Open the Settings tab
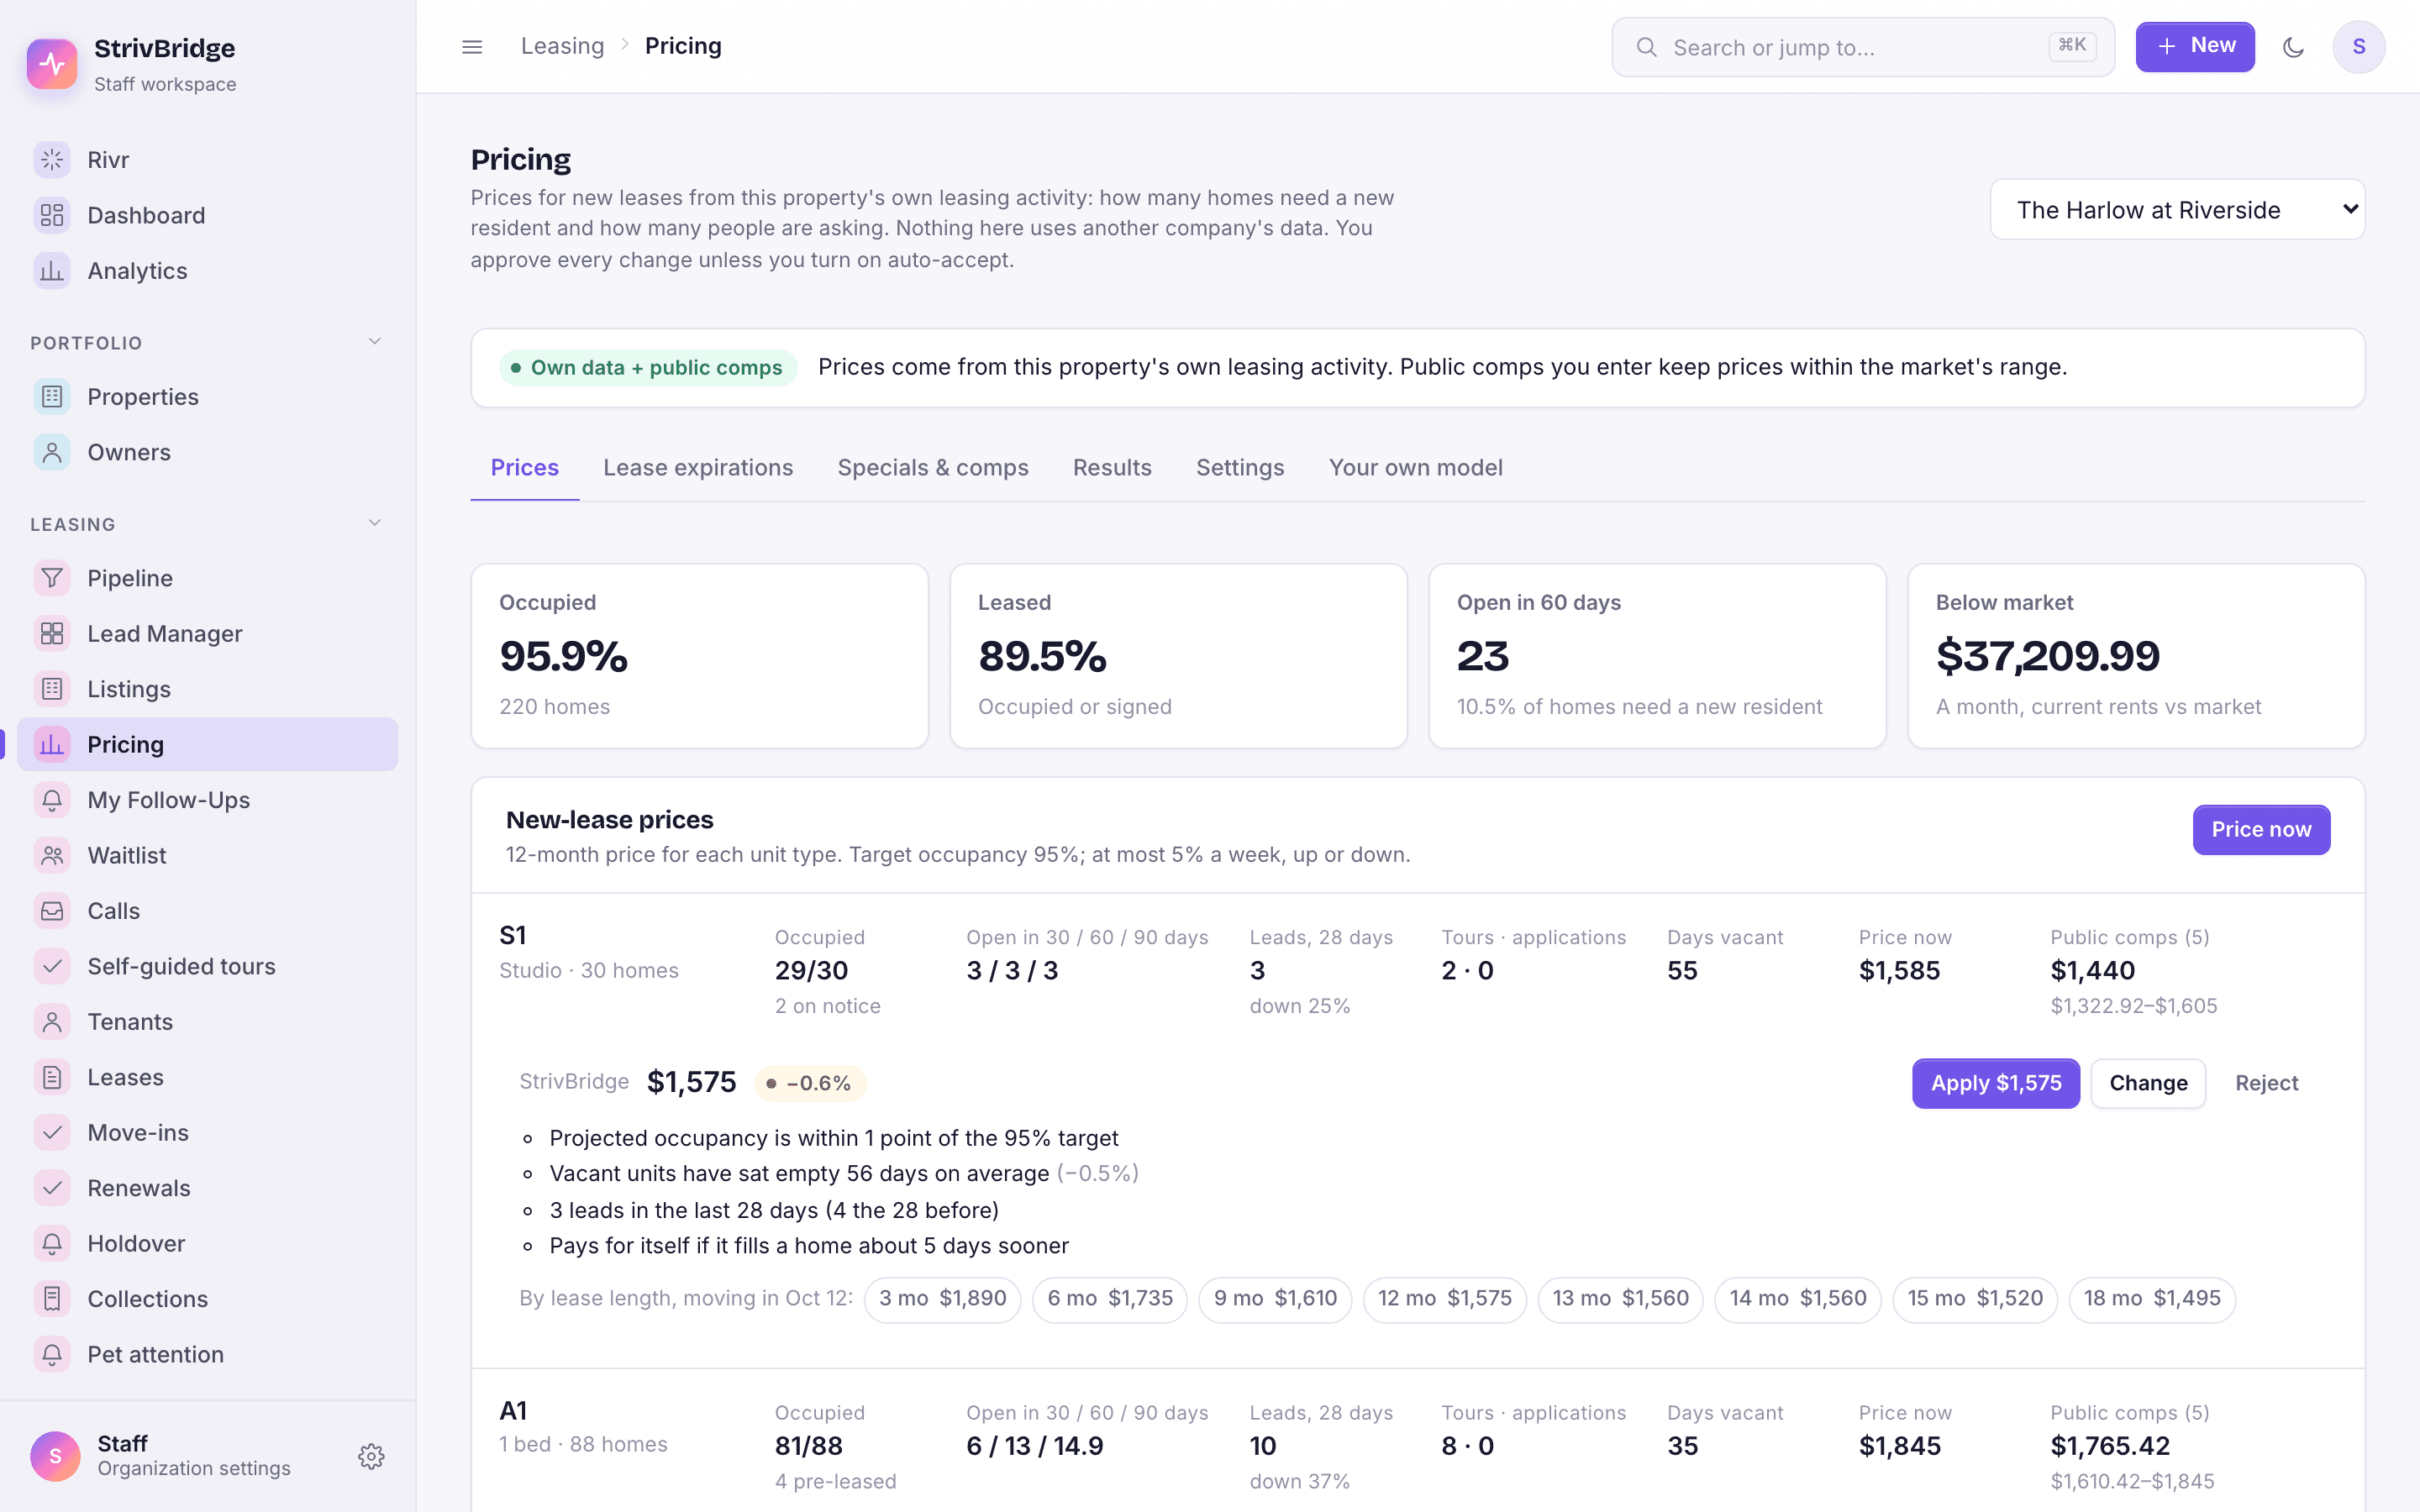 [x=1240, y=468]
